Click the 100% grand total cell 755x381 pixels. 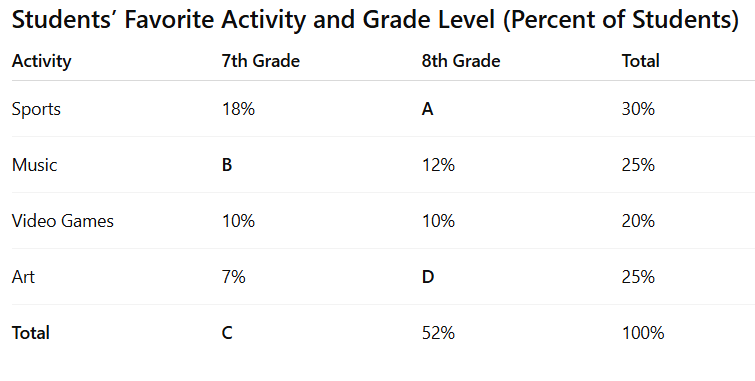pyautogui.click(x=643, y=333)
